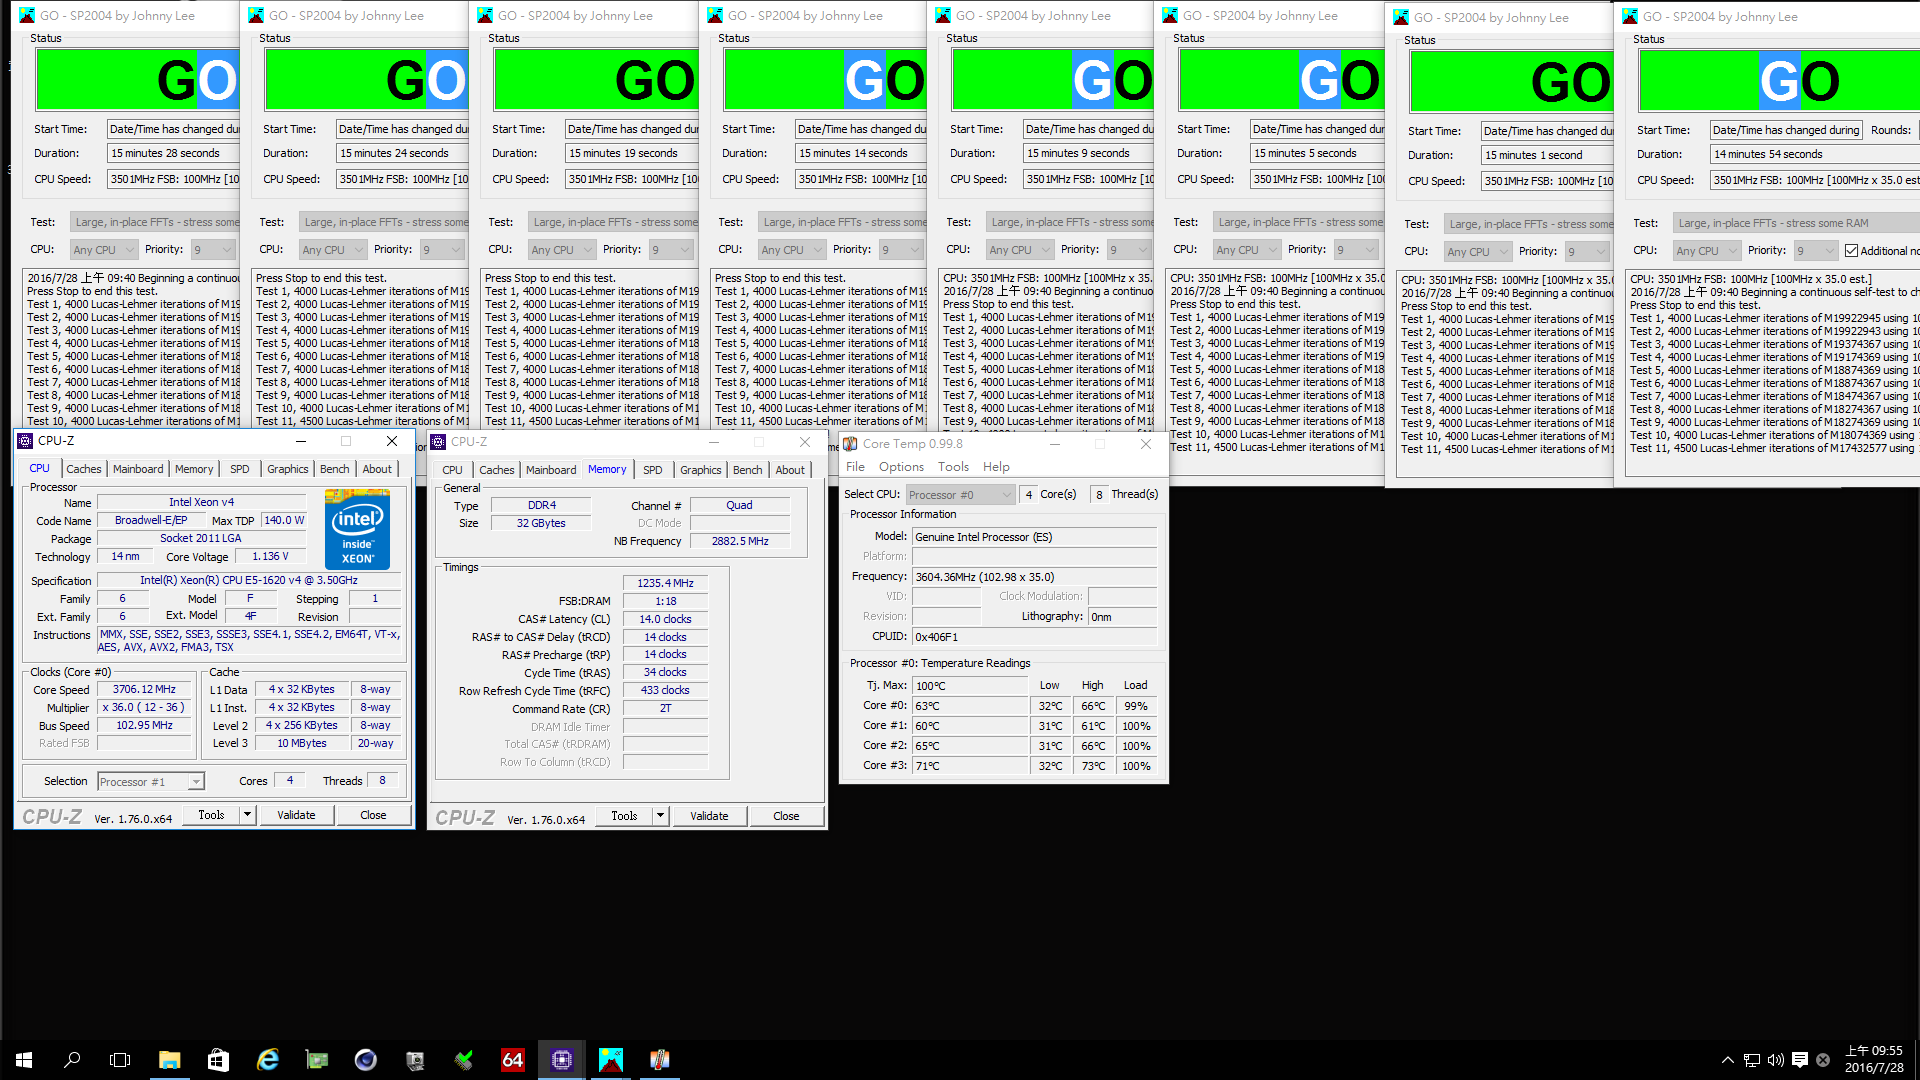Viewport: 1920px width, 1080px height.
Task: Click Intel Xeon logo in CPU-Z
Action: point(357,529)
